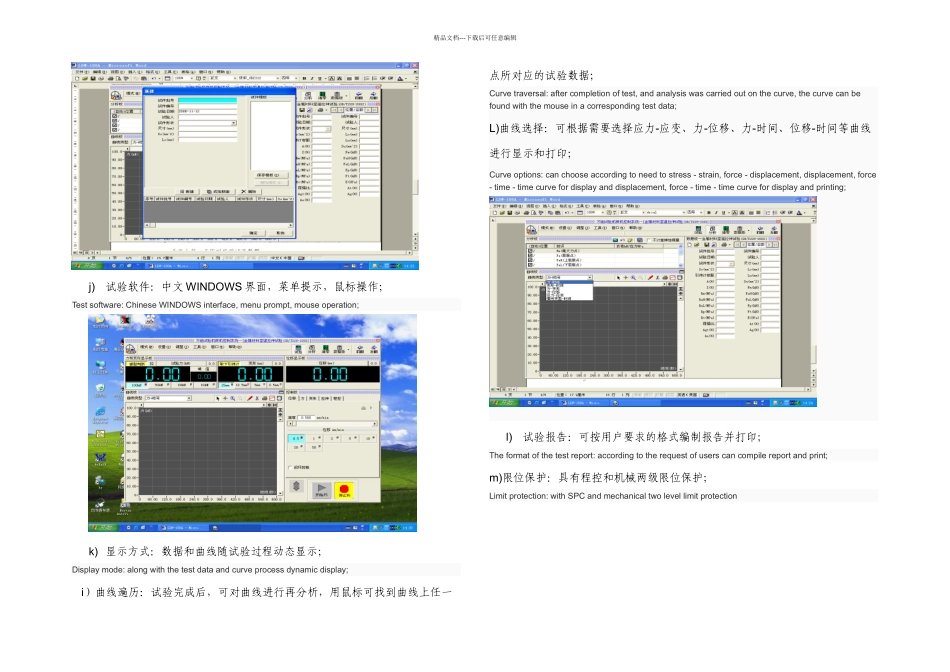
Task: Click 取消 button in New dialog
Action: 281,233
